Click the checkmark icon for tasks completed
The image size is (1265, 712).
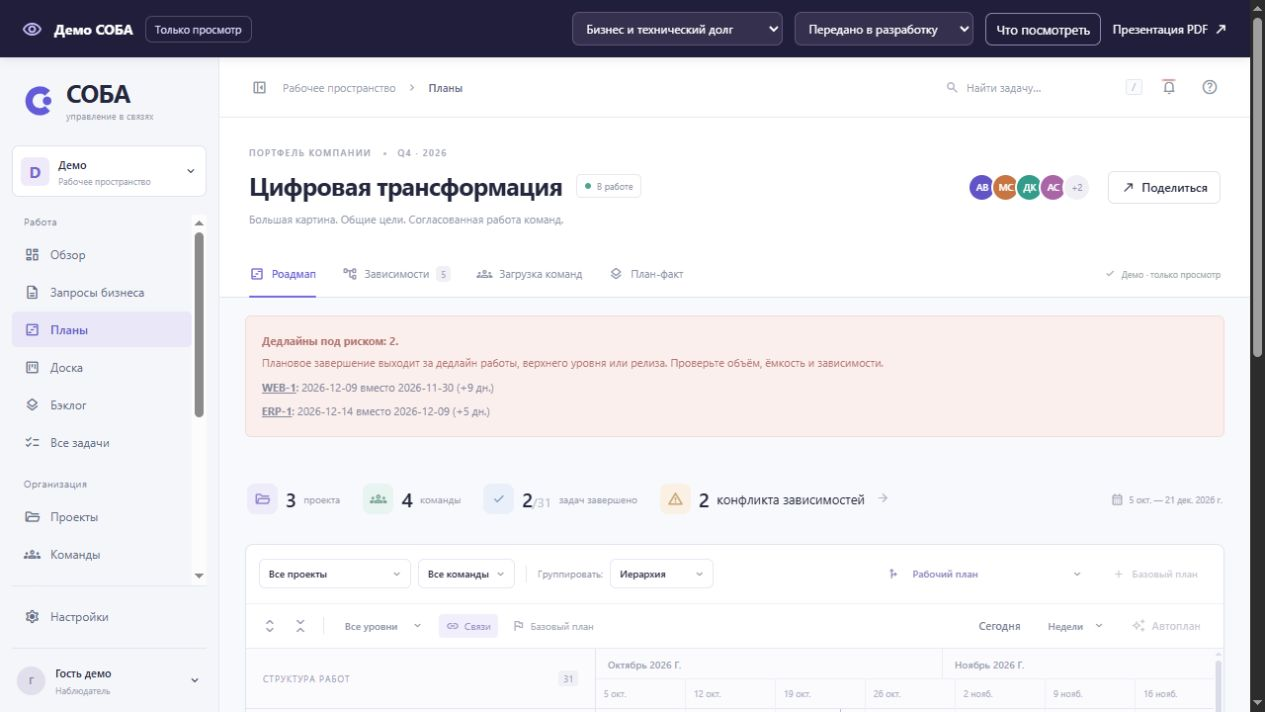pyautogui.click(x=498, y=499)
